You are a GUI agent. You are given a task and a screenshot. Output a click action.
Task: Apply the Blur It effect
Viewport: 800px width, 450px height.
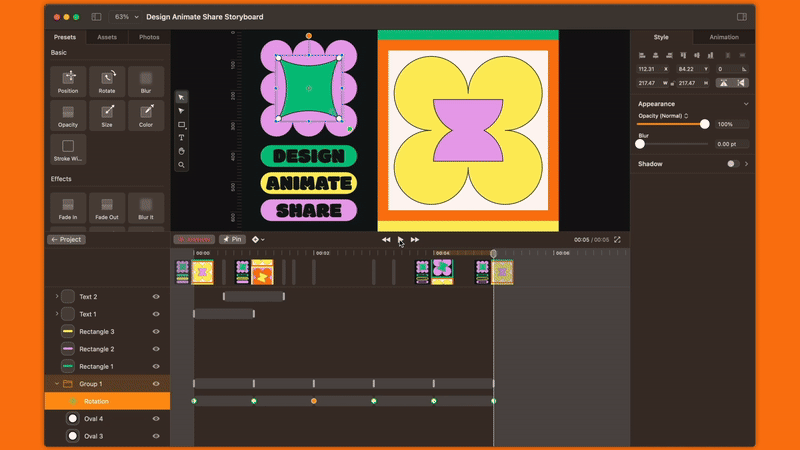[146, 208]
